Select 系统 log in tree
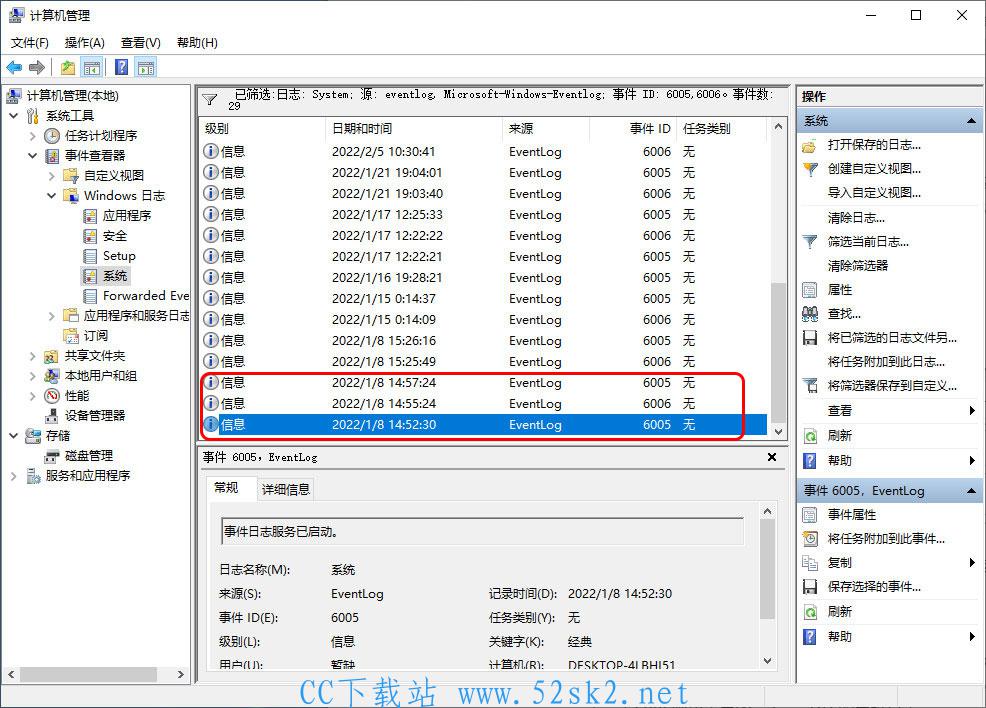Viewport: 986px width, 708px height. coord(114,276)
